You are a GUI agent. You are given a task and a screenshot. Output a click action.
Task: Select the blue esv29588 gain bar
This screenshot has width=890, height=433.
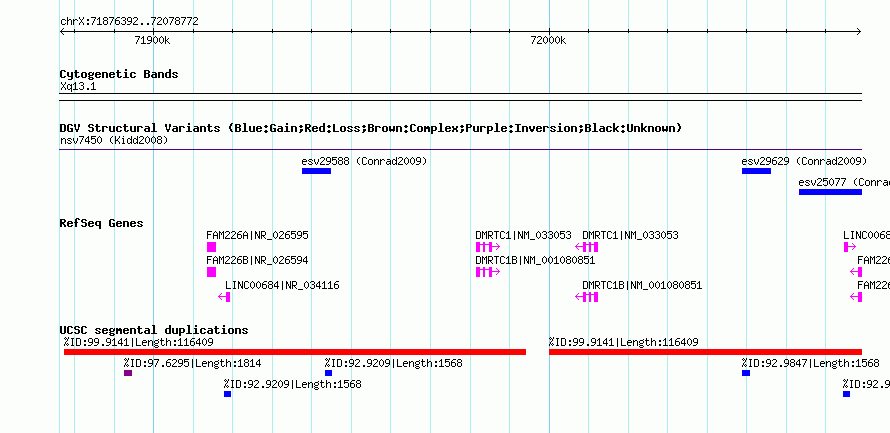tap(316, 171)
